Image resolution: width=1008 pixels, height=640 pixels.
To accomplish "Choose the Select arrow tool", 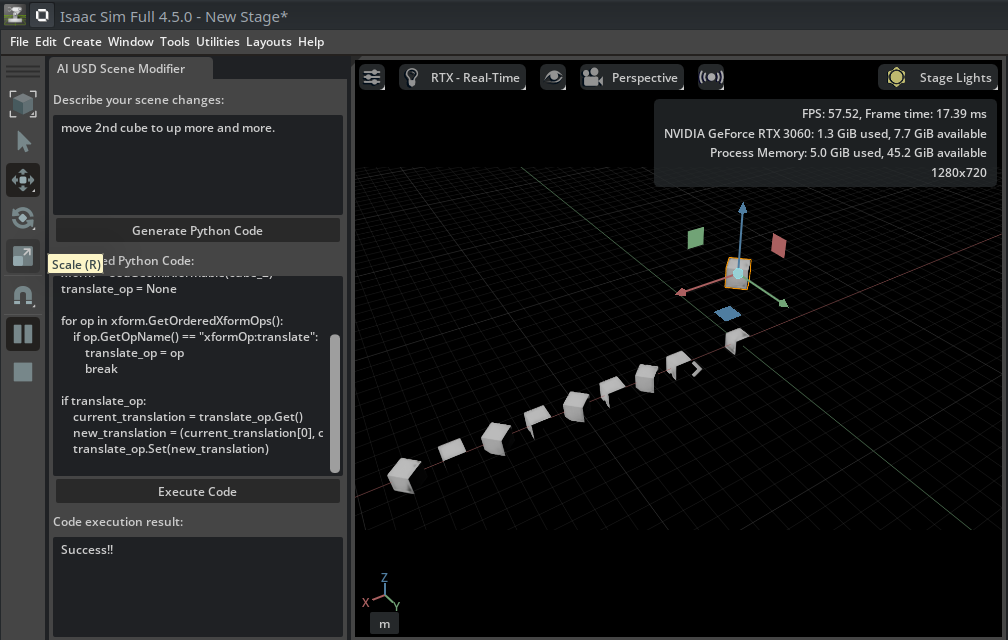I will coord(22,141).
